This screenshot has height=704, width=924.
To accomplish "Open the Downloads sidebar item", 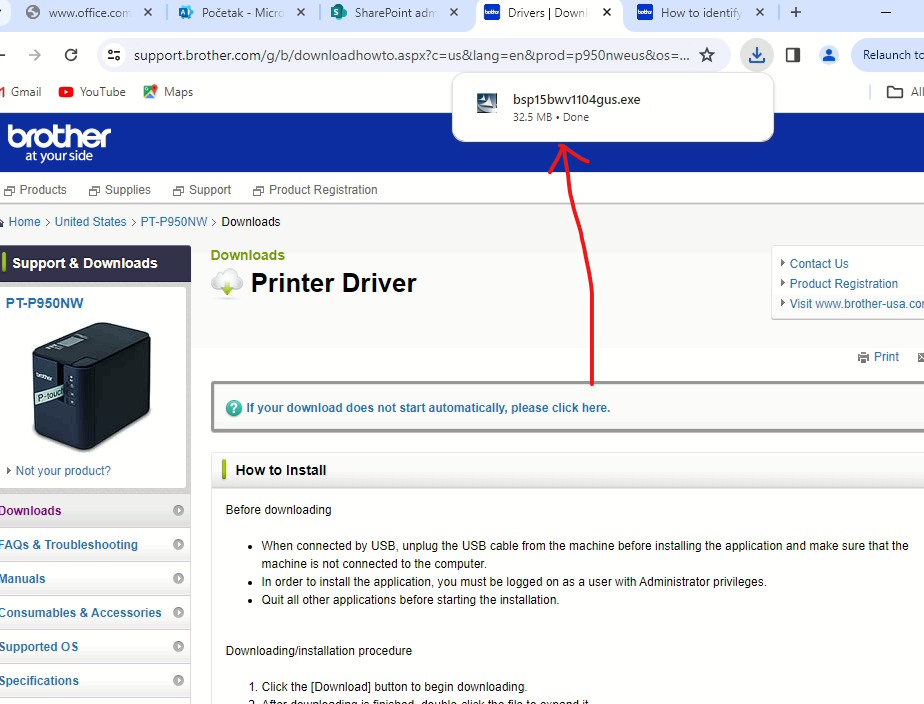I will (93, 511).
